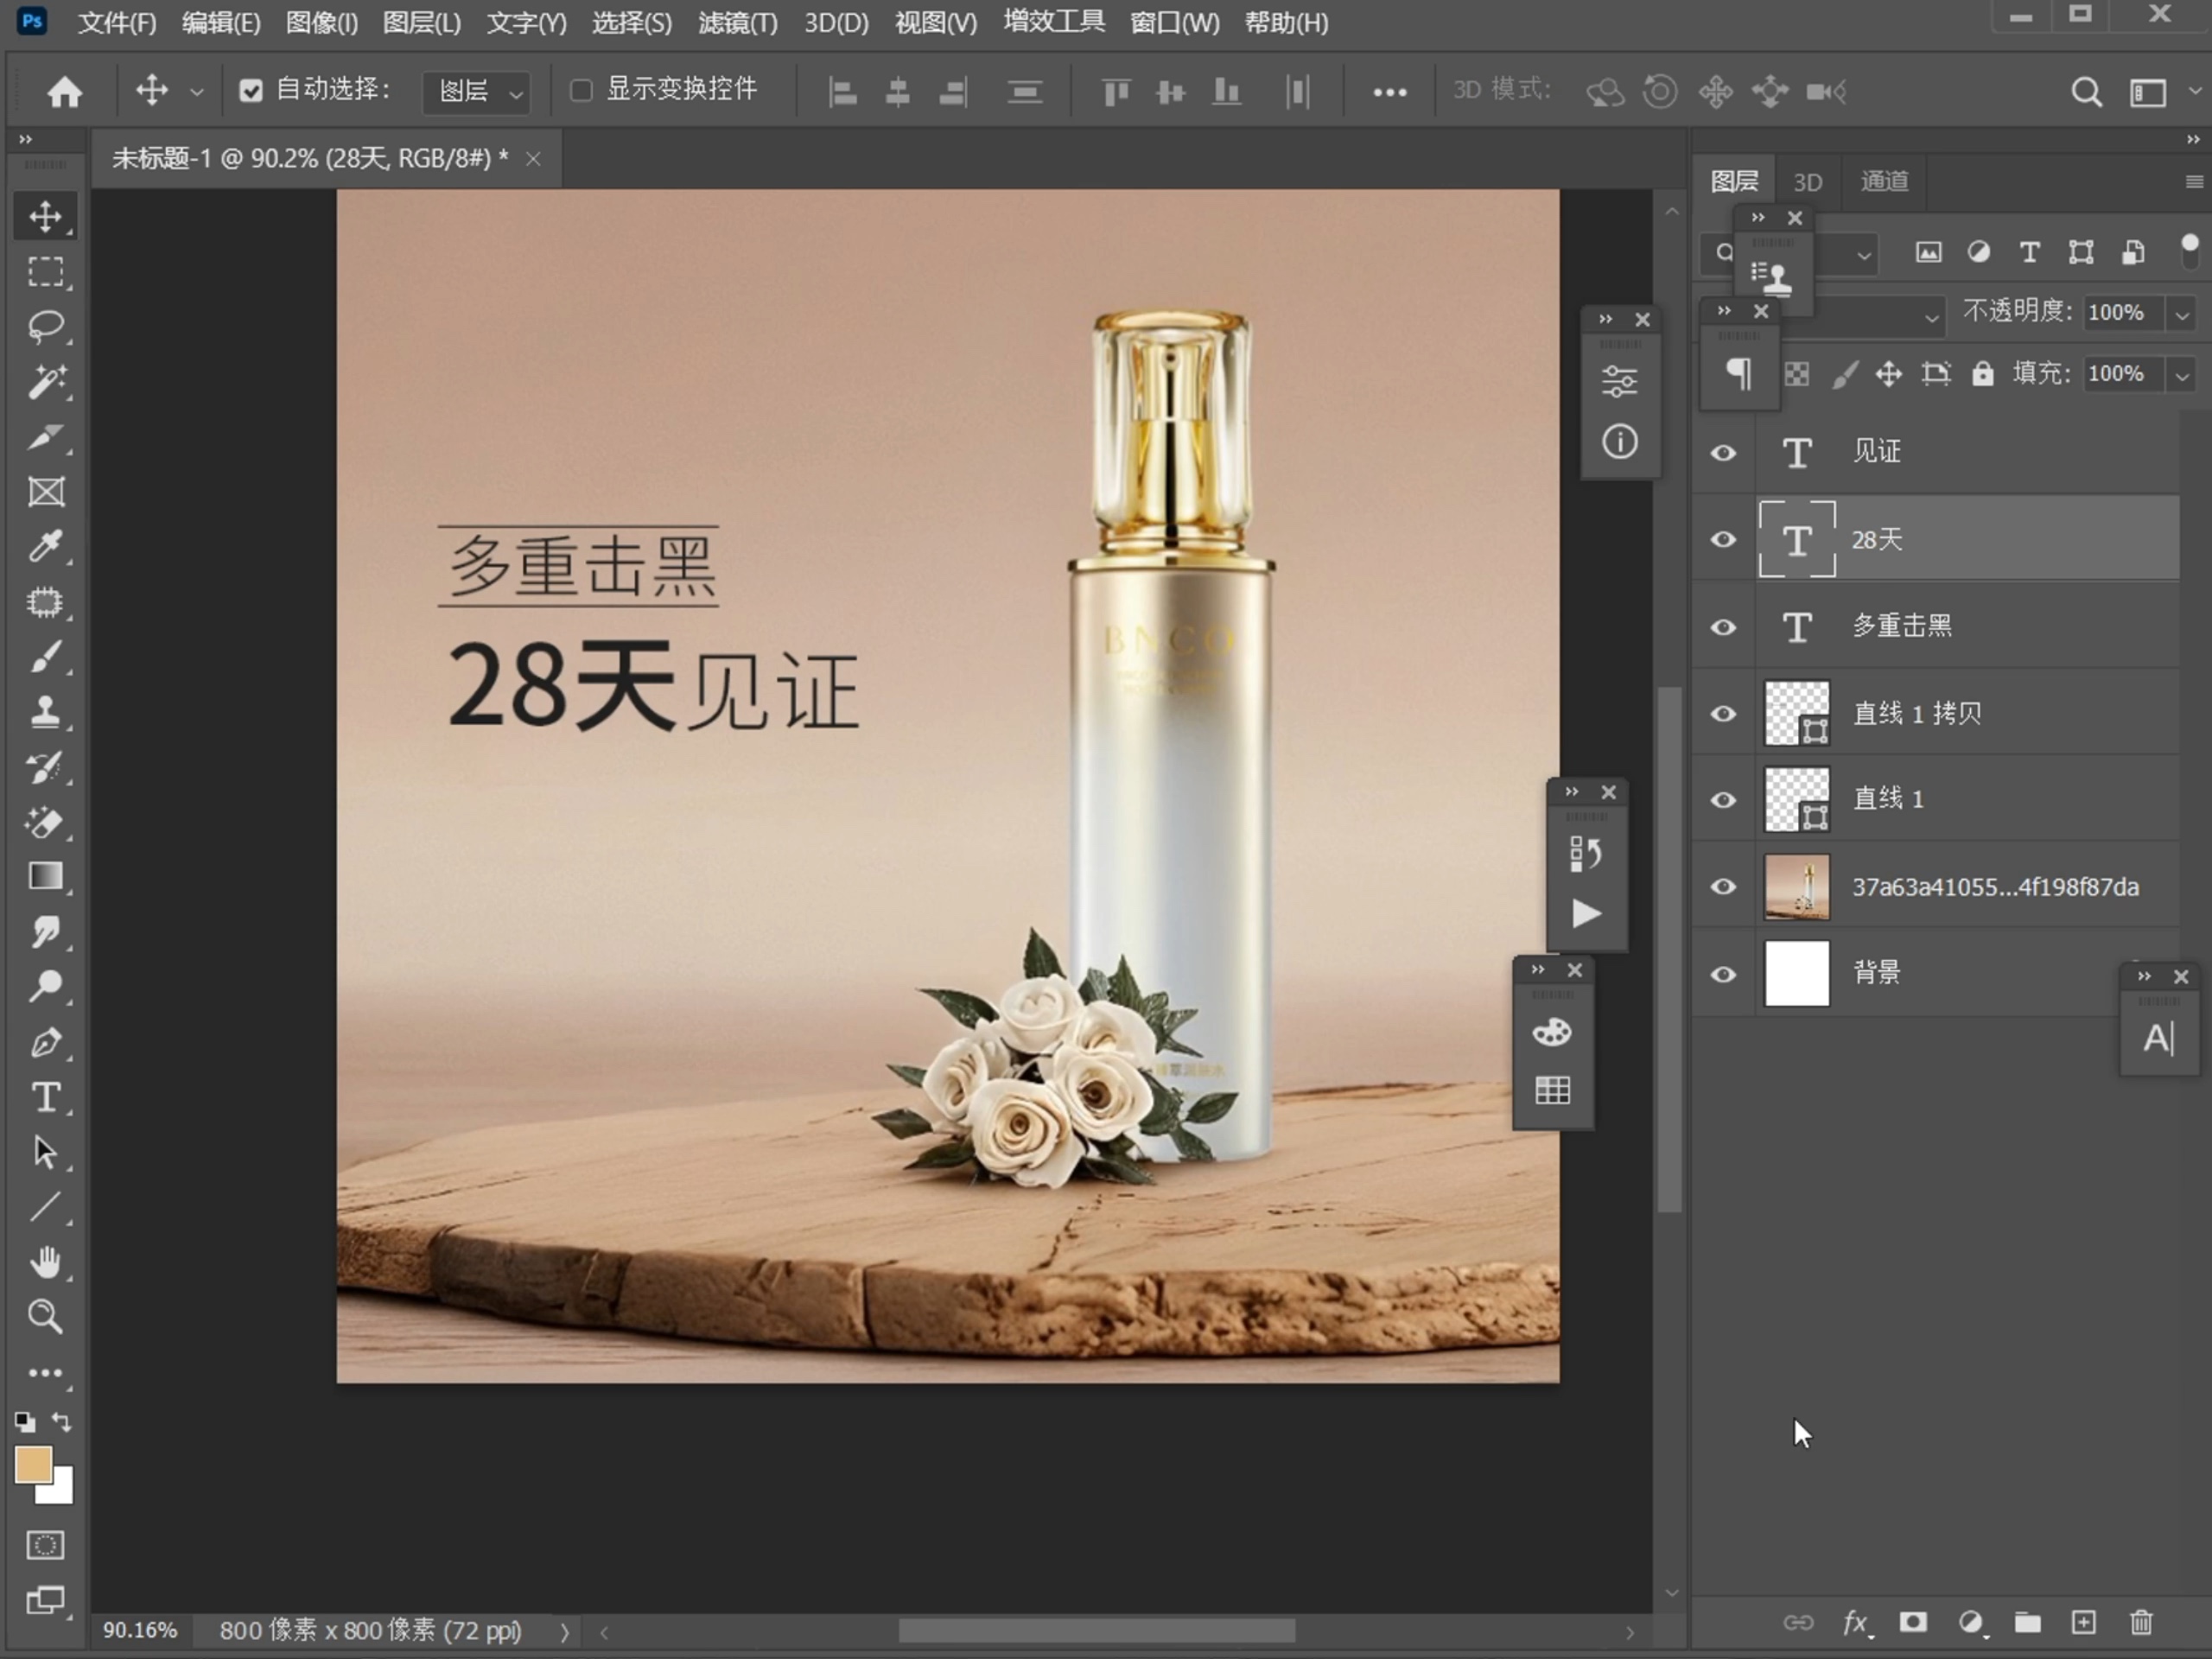Select the Lasso tool
This screenshot has height=1659, width=2212.
[45, 327]
